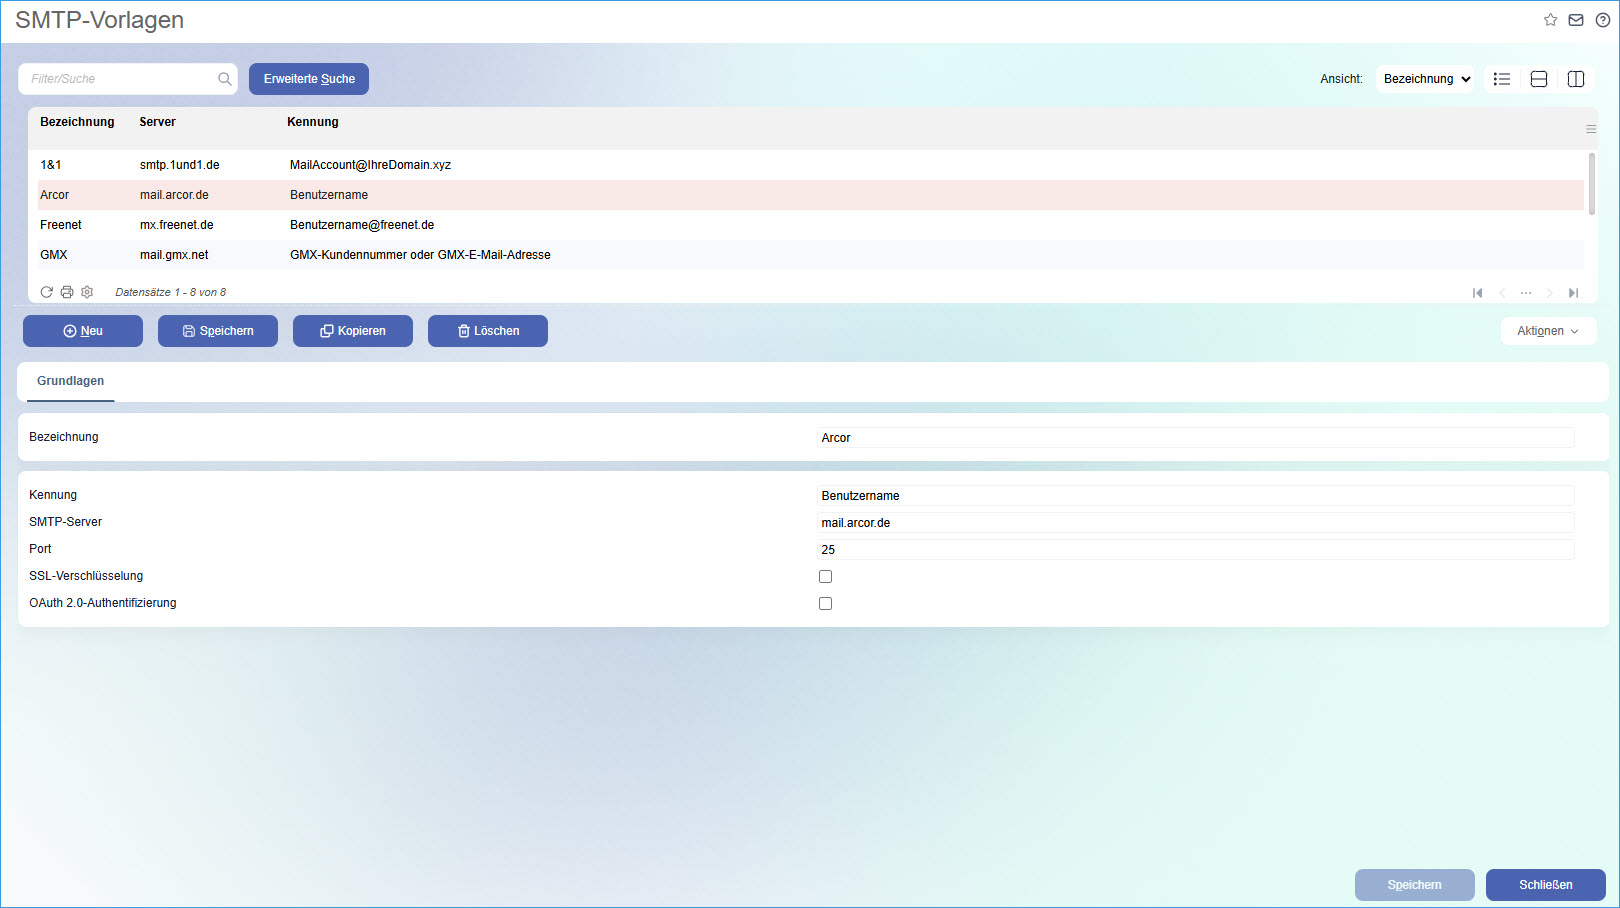Viewport: 1620px width, 908px height.
Task: Click the Bezeichnung input field containing Arcor
Action: coord(1196,438)
